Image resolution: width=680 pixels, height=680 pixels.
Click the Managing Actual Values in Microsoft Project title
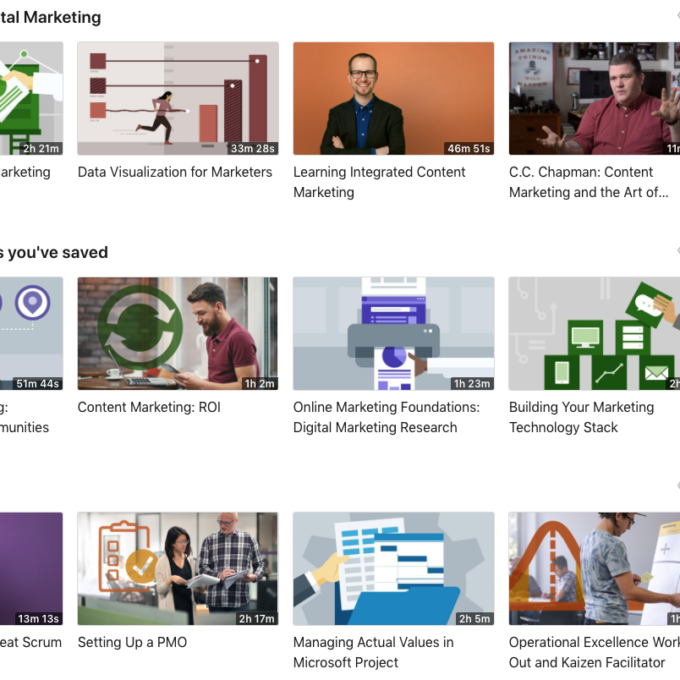pos(373,652)
